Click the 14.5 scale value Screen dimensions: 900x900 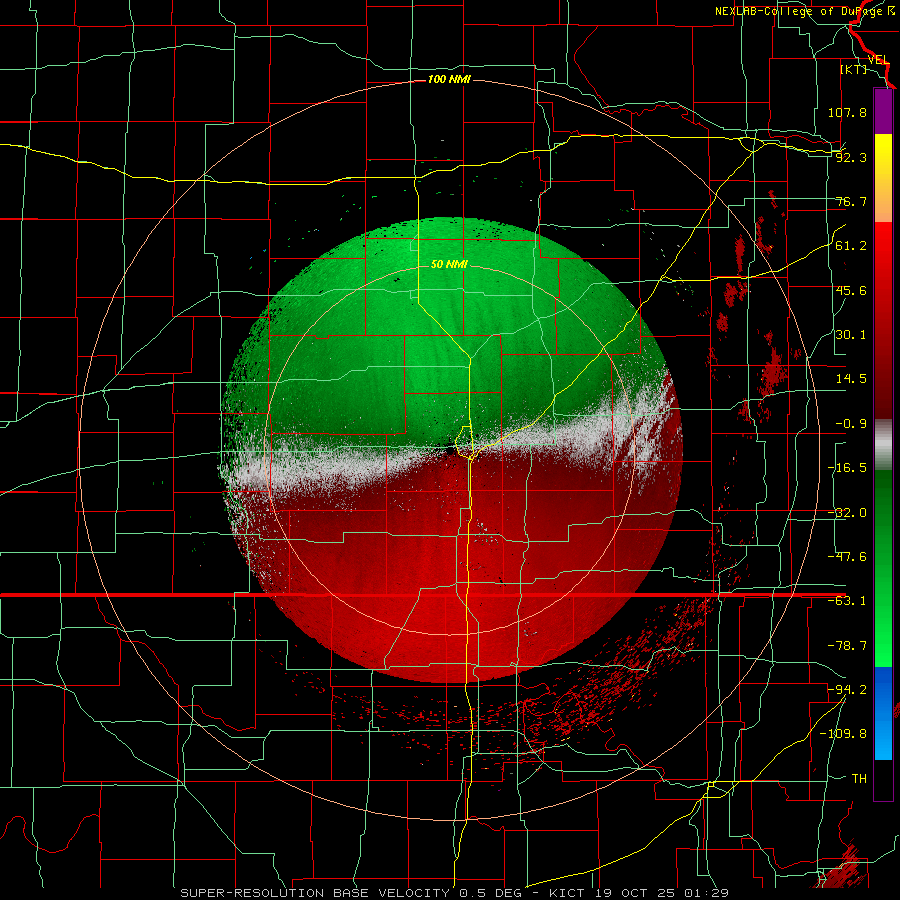click(851, 379)
